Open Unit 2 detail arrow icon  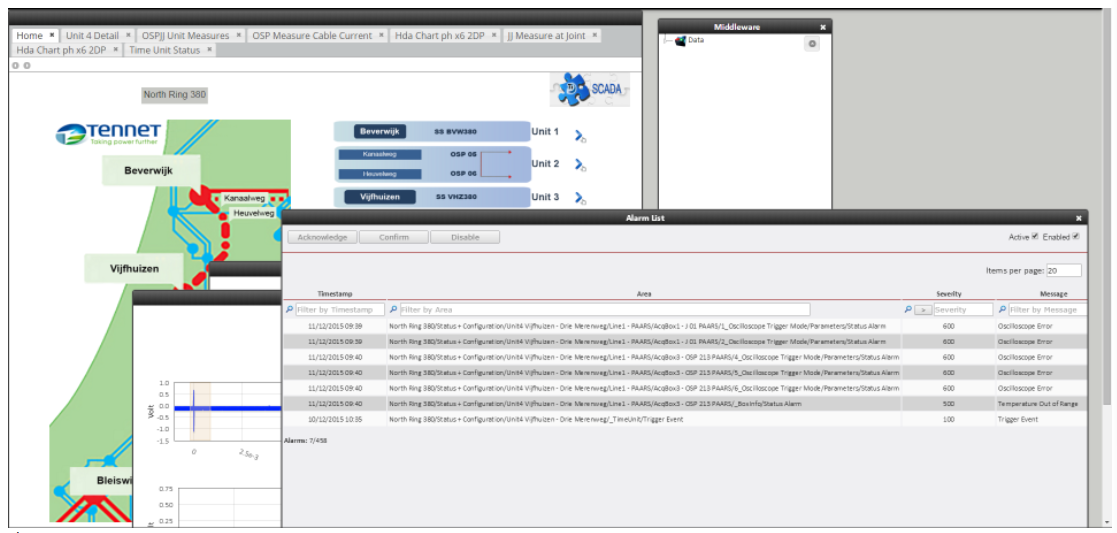580,165
